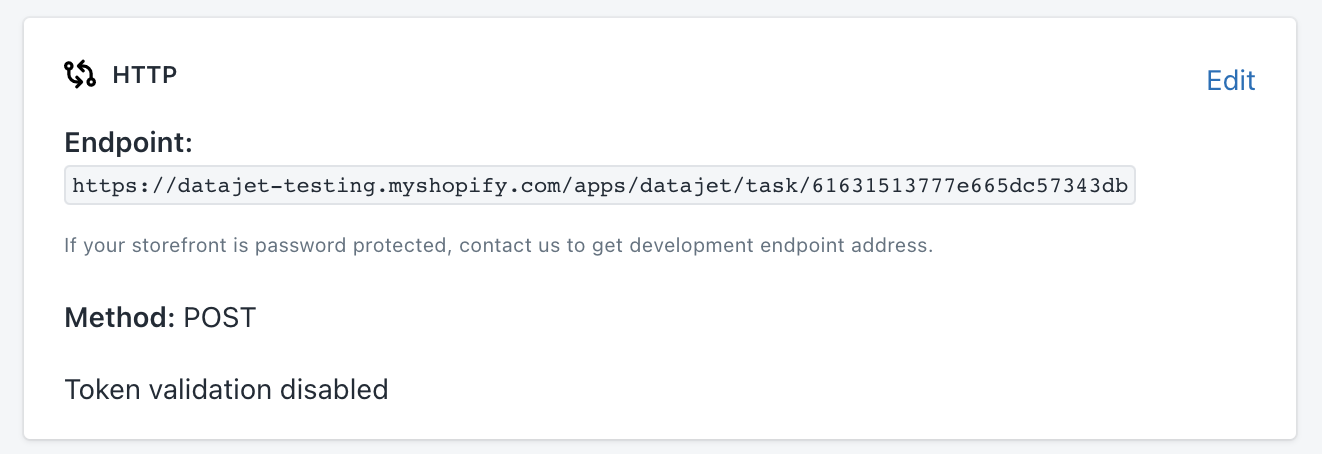Screen dimensions: 1322x454
Task: Open Edit for the HTTP settings
Action: coord(1230,80)
